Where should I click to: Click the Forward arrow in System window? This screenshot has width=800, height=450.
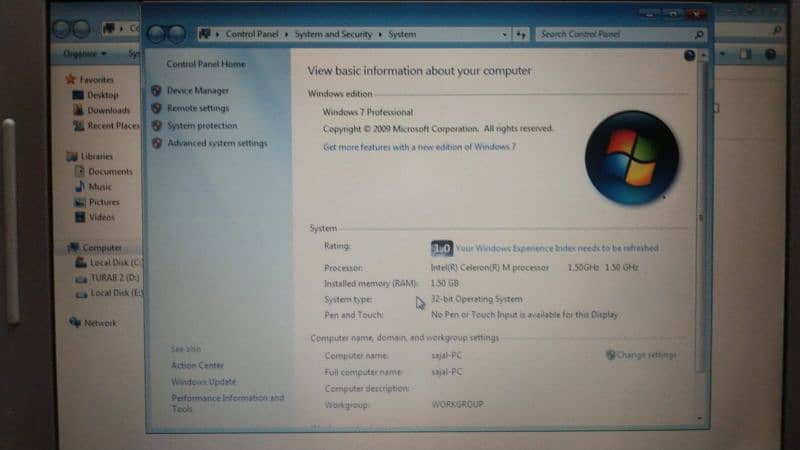tap(177, 34)
